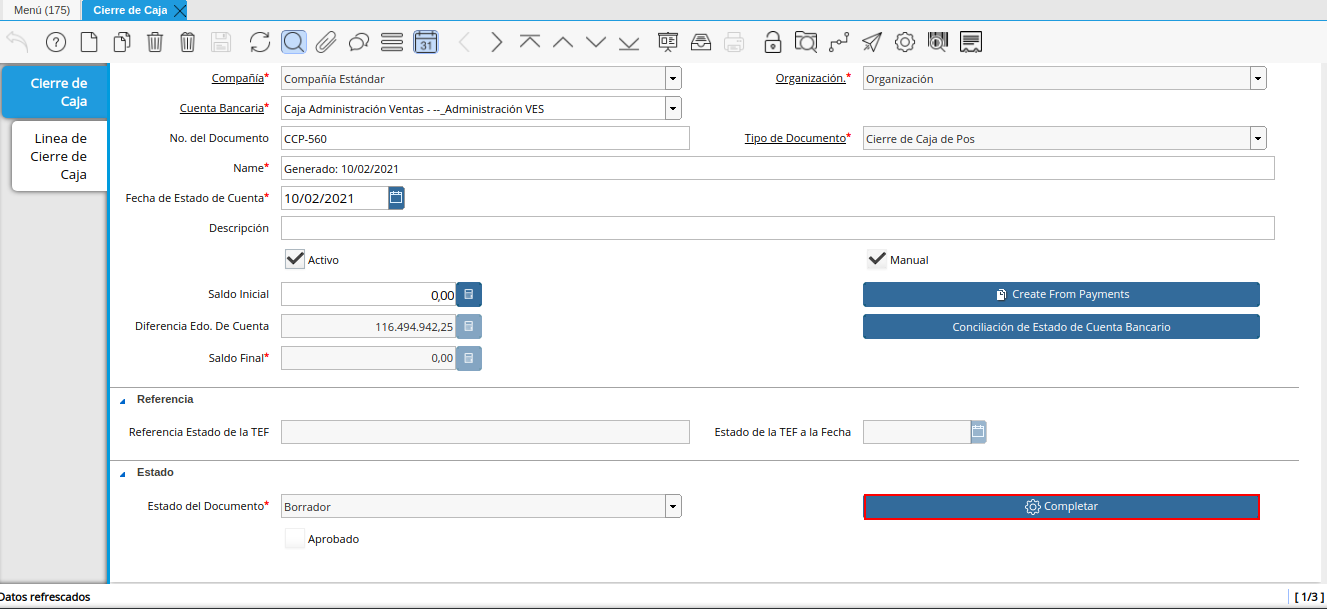Go to next record with the right arrow
This screenshot has width=1327, height=609.
(497, 42)
